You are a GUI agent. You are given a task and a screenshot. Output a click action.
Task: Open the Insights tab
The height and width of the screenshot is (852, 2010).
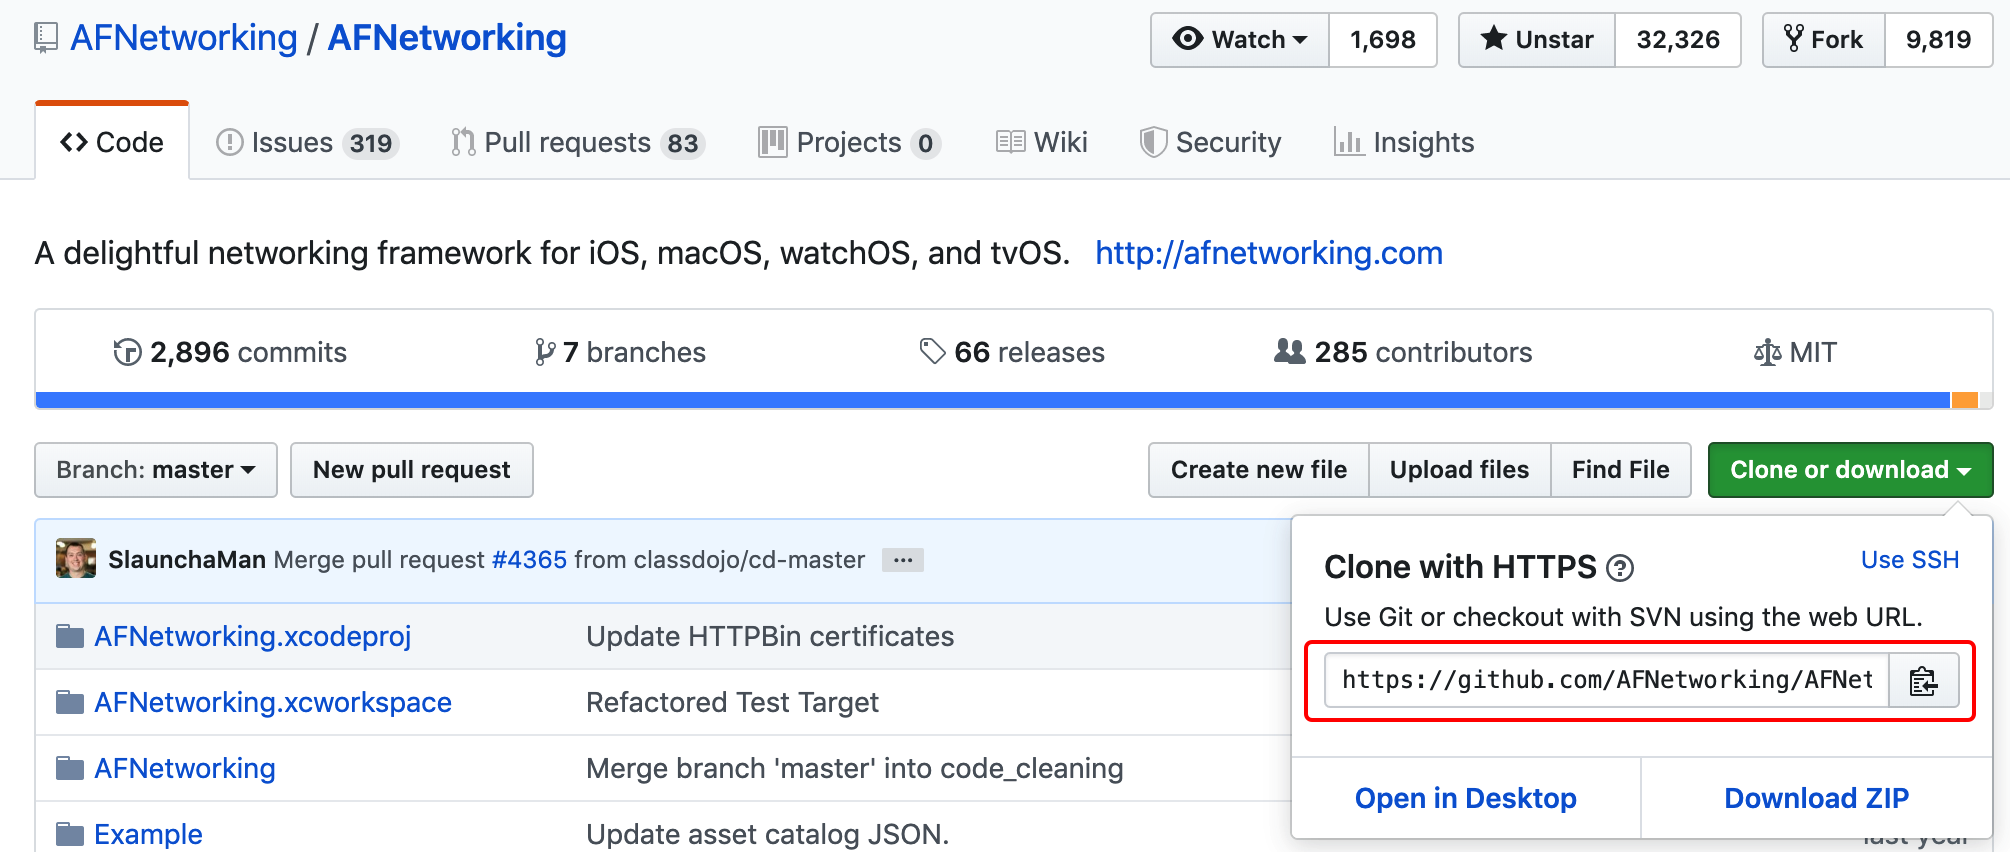point(1404,143)
